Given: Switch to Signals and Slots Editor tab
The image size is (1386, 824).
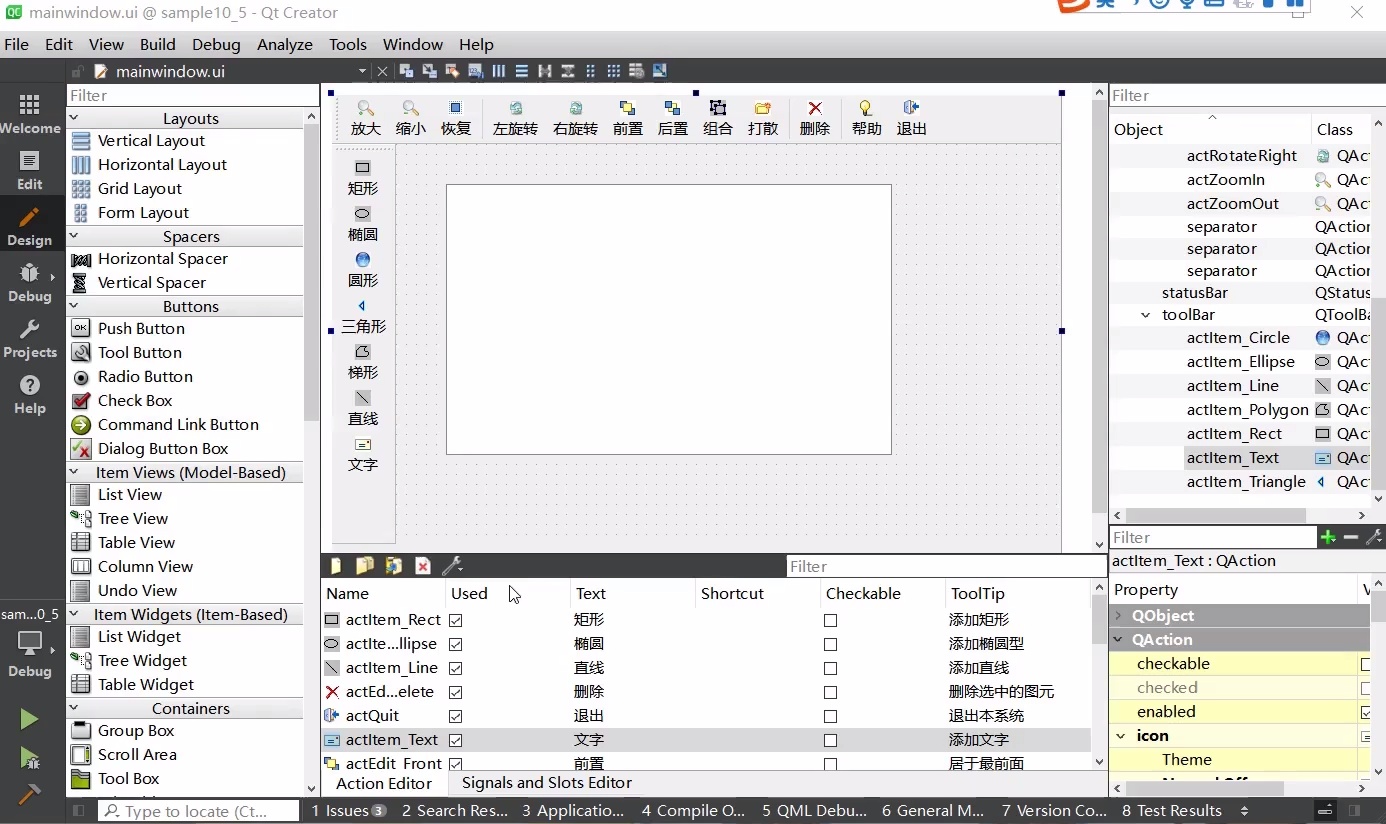Looking at the screenshot, I should tap(547, 783).
